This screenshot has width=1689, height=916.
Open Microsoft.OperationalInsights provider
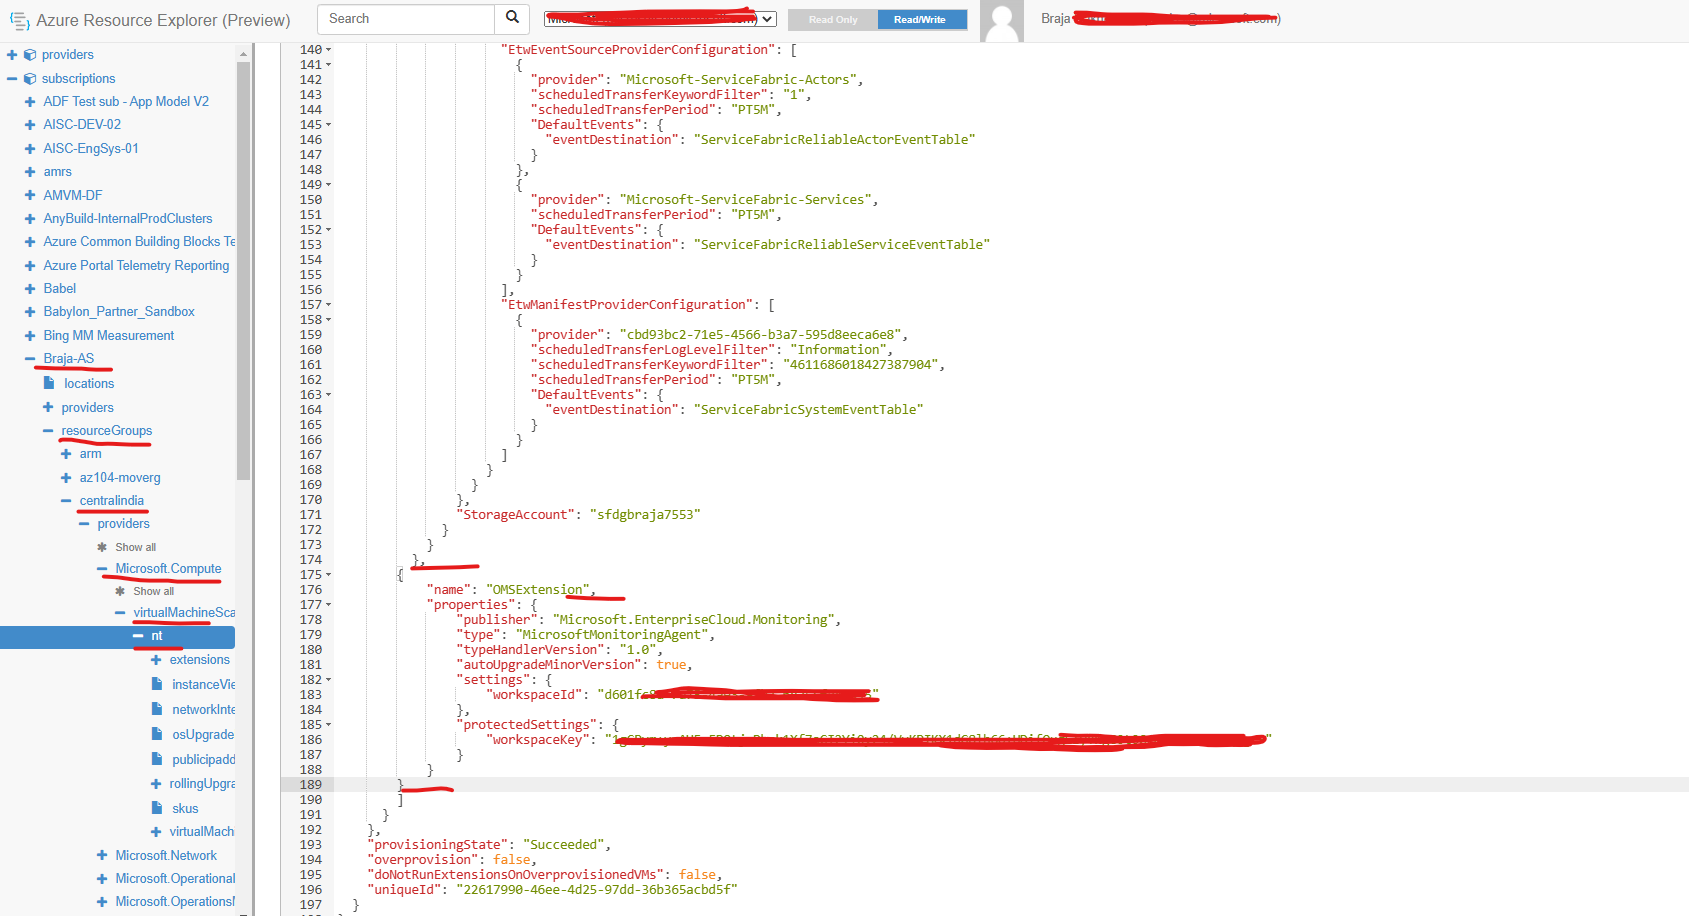pyautogui.click(x=175, y=878)
